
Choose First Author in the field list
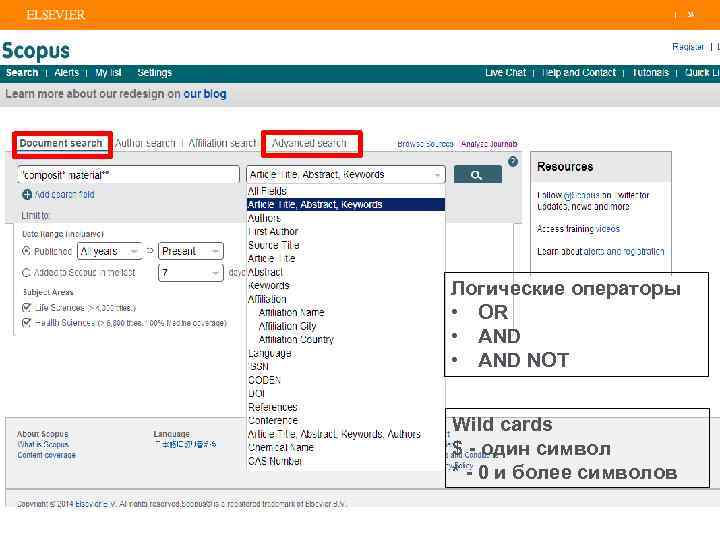(273, 231)
